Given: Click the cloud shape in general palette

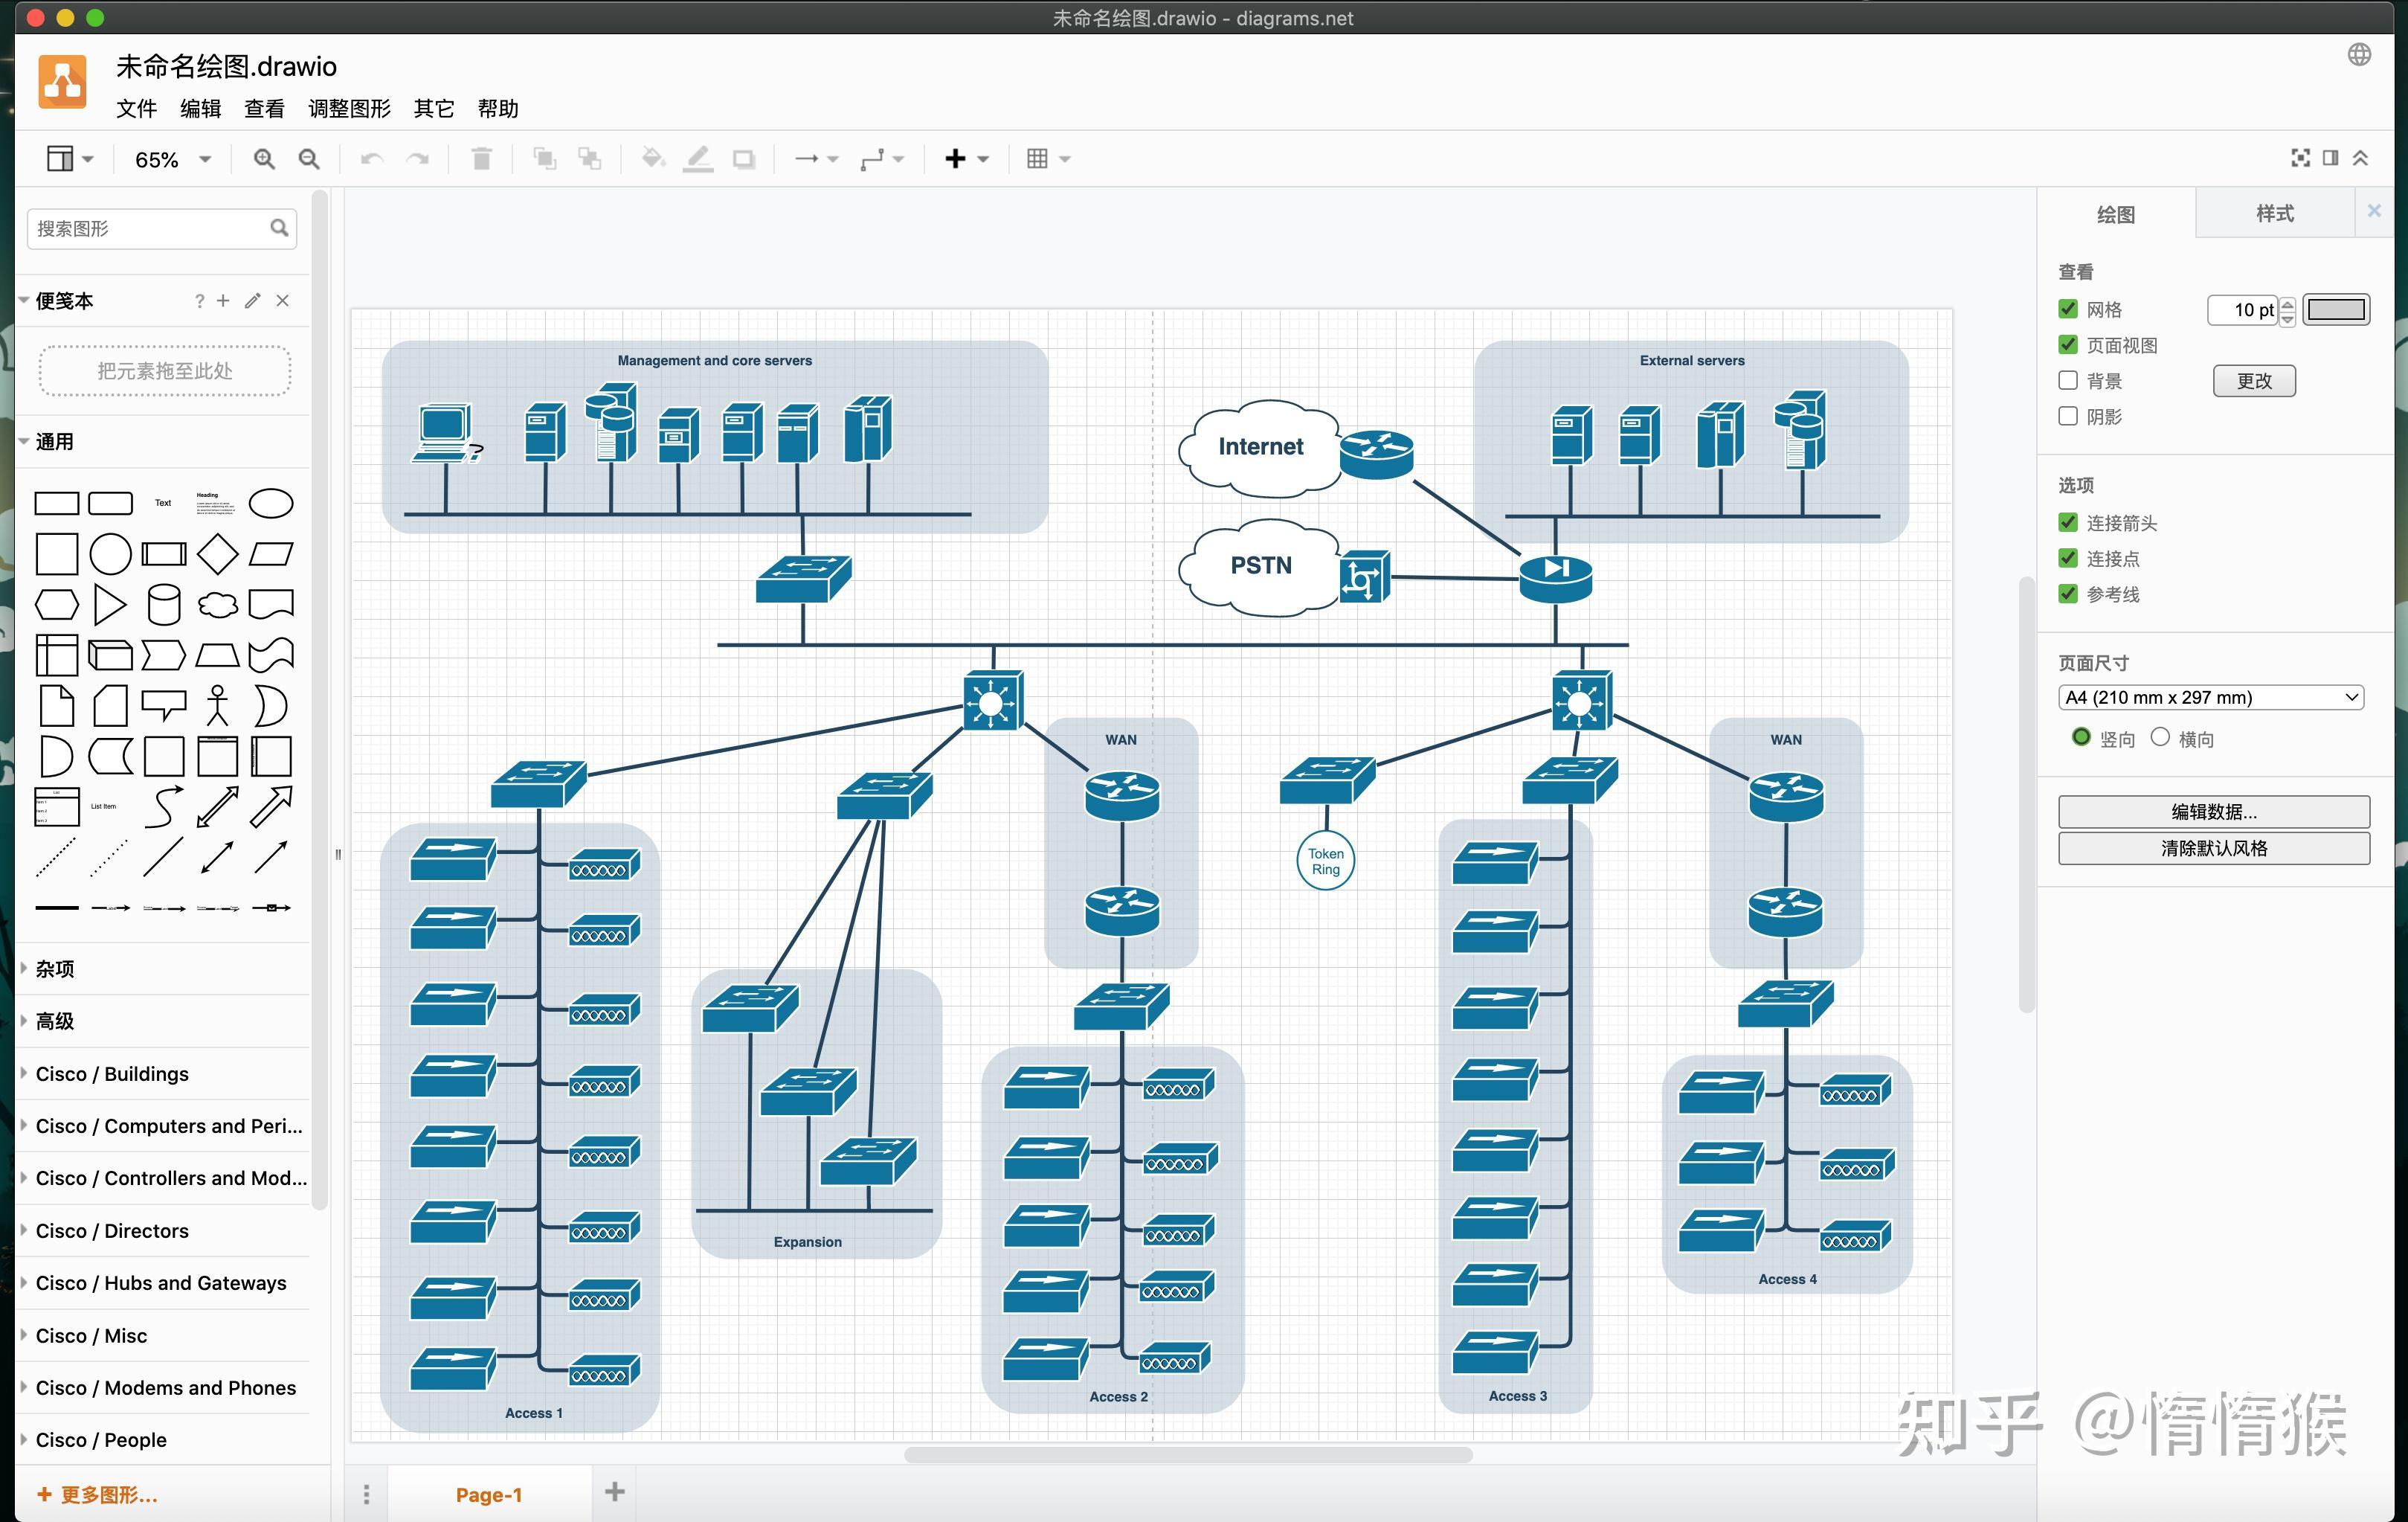Looking at the screenshot, I should [217, 604].
